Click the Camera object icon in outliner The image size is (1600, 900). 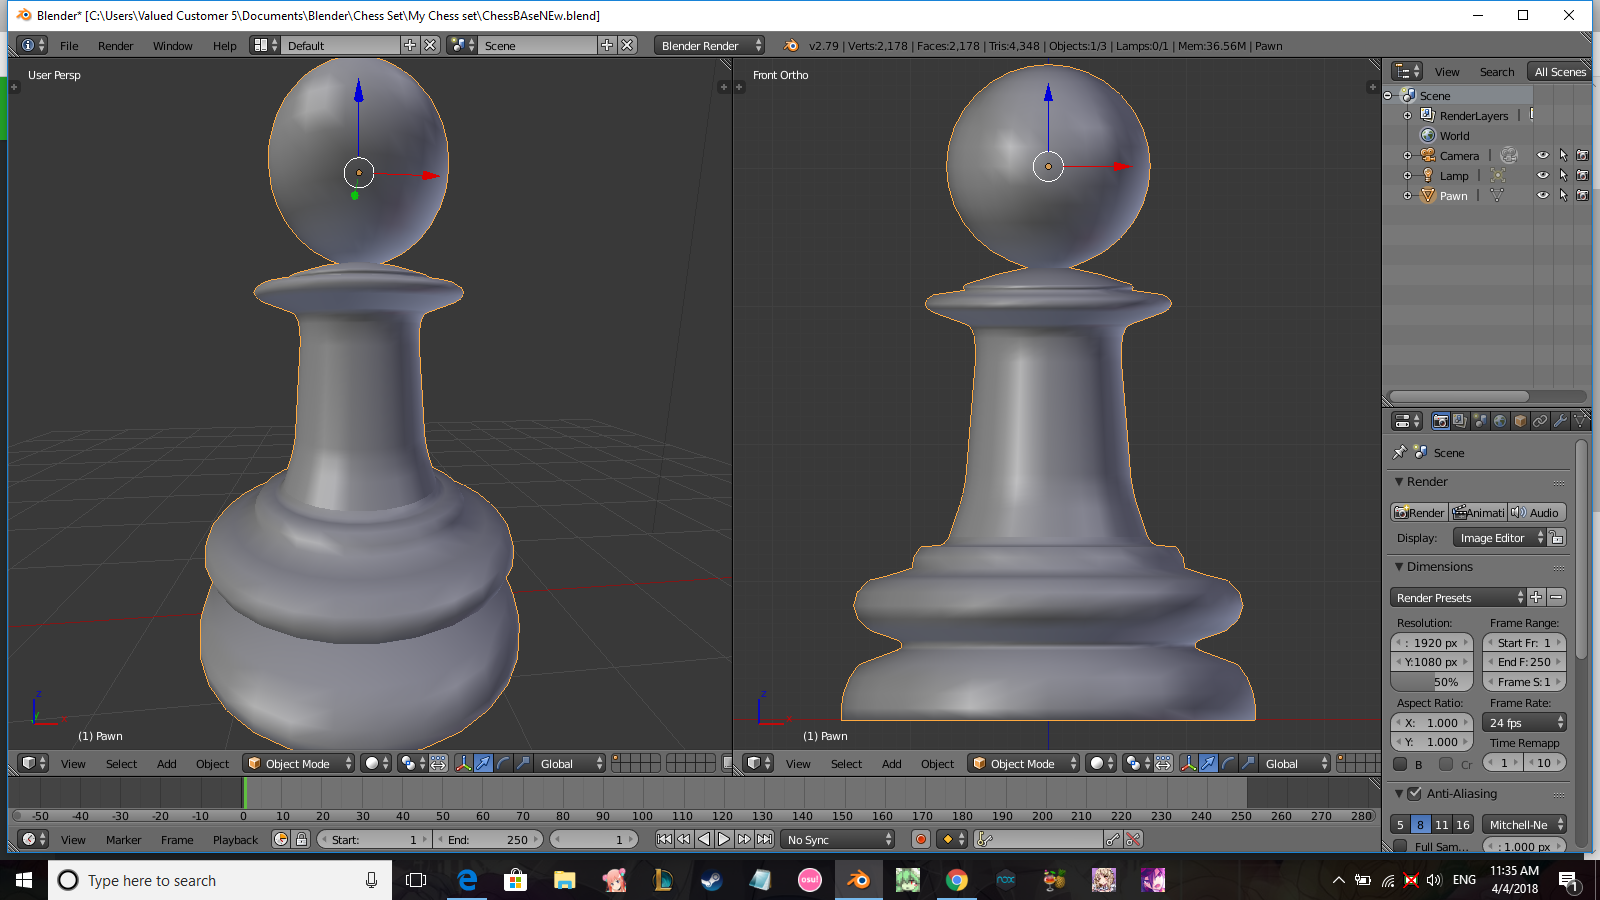click(1428, 155)
